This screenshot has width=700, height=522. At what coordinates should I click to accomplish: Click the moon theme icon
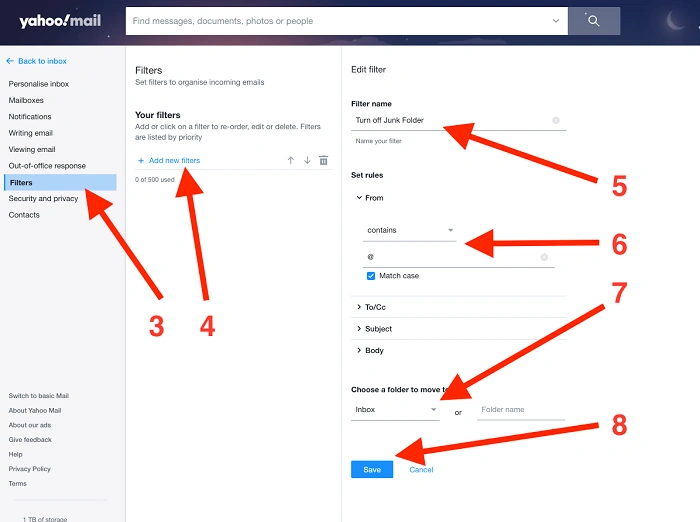[675, 21]
